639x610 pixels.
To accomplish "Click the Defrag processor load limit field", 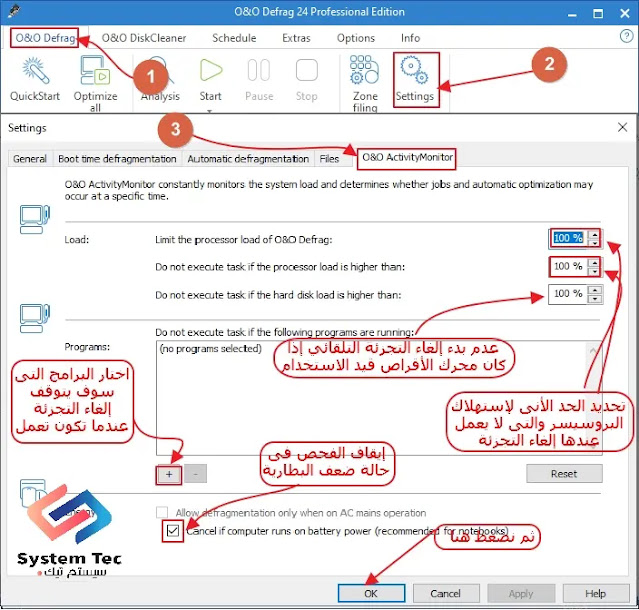I will [568, 238].
